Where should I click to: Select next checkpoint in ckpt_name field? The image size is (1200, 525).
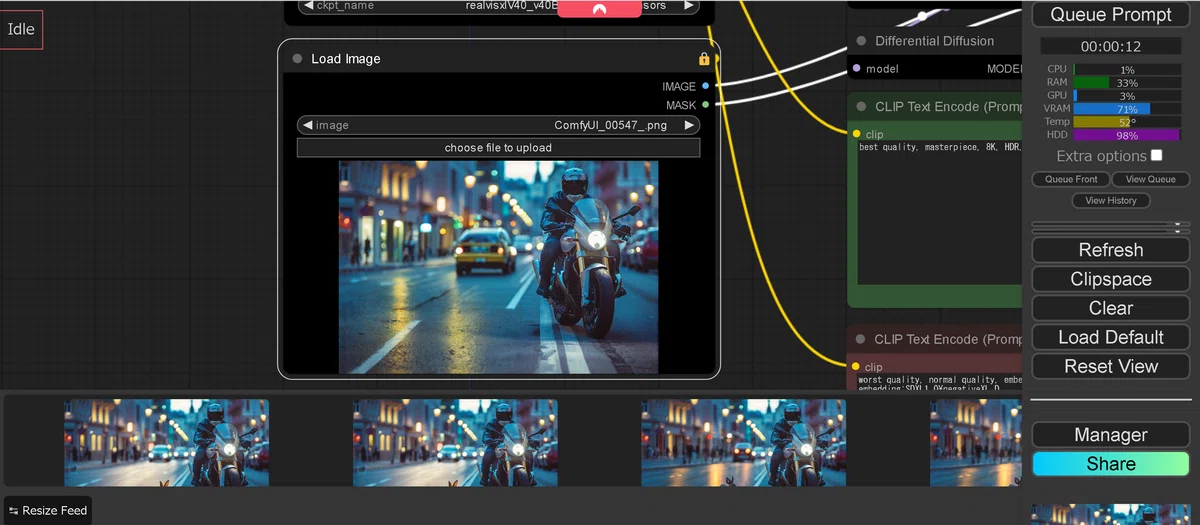689,5
